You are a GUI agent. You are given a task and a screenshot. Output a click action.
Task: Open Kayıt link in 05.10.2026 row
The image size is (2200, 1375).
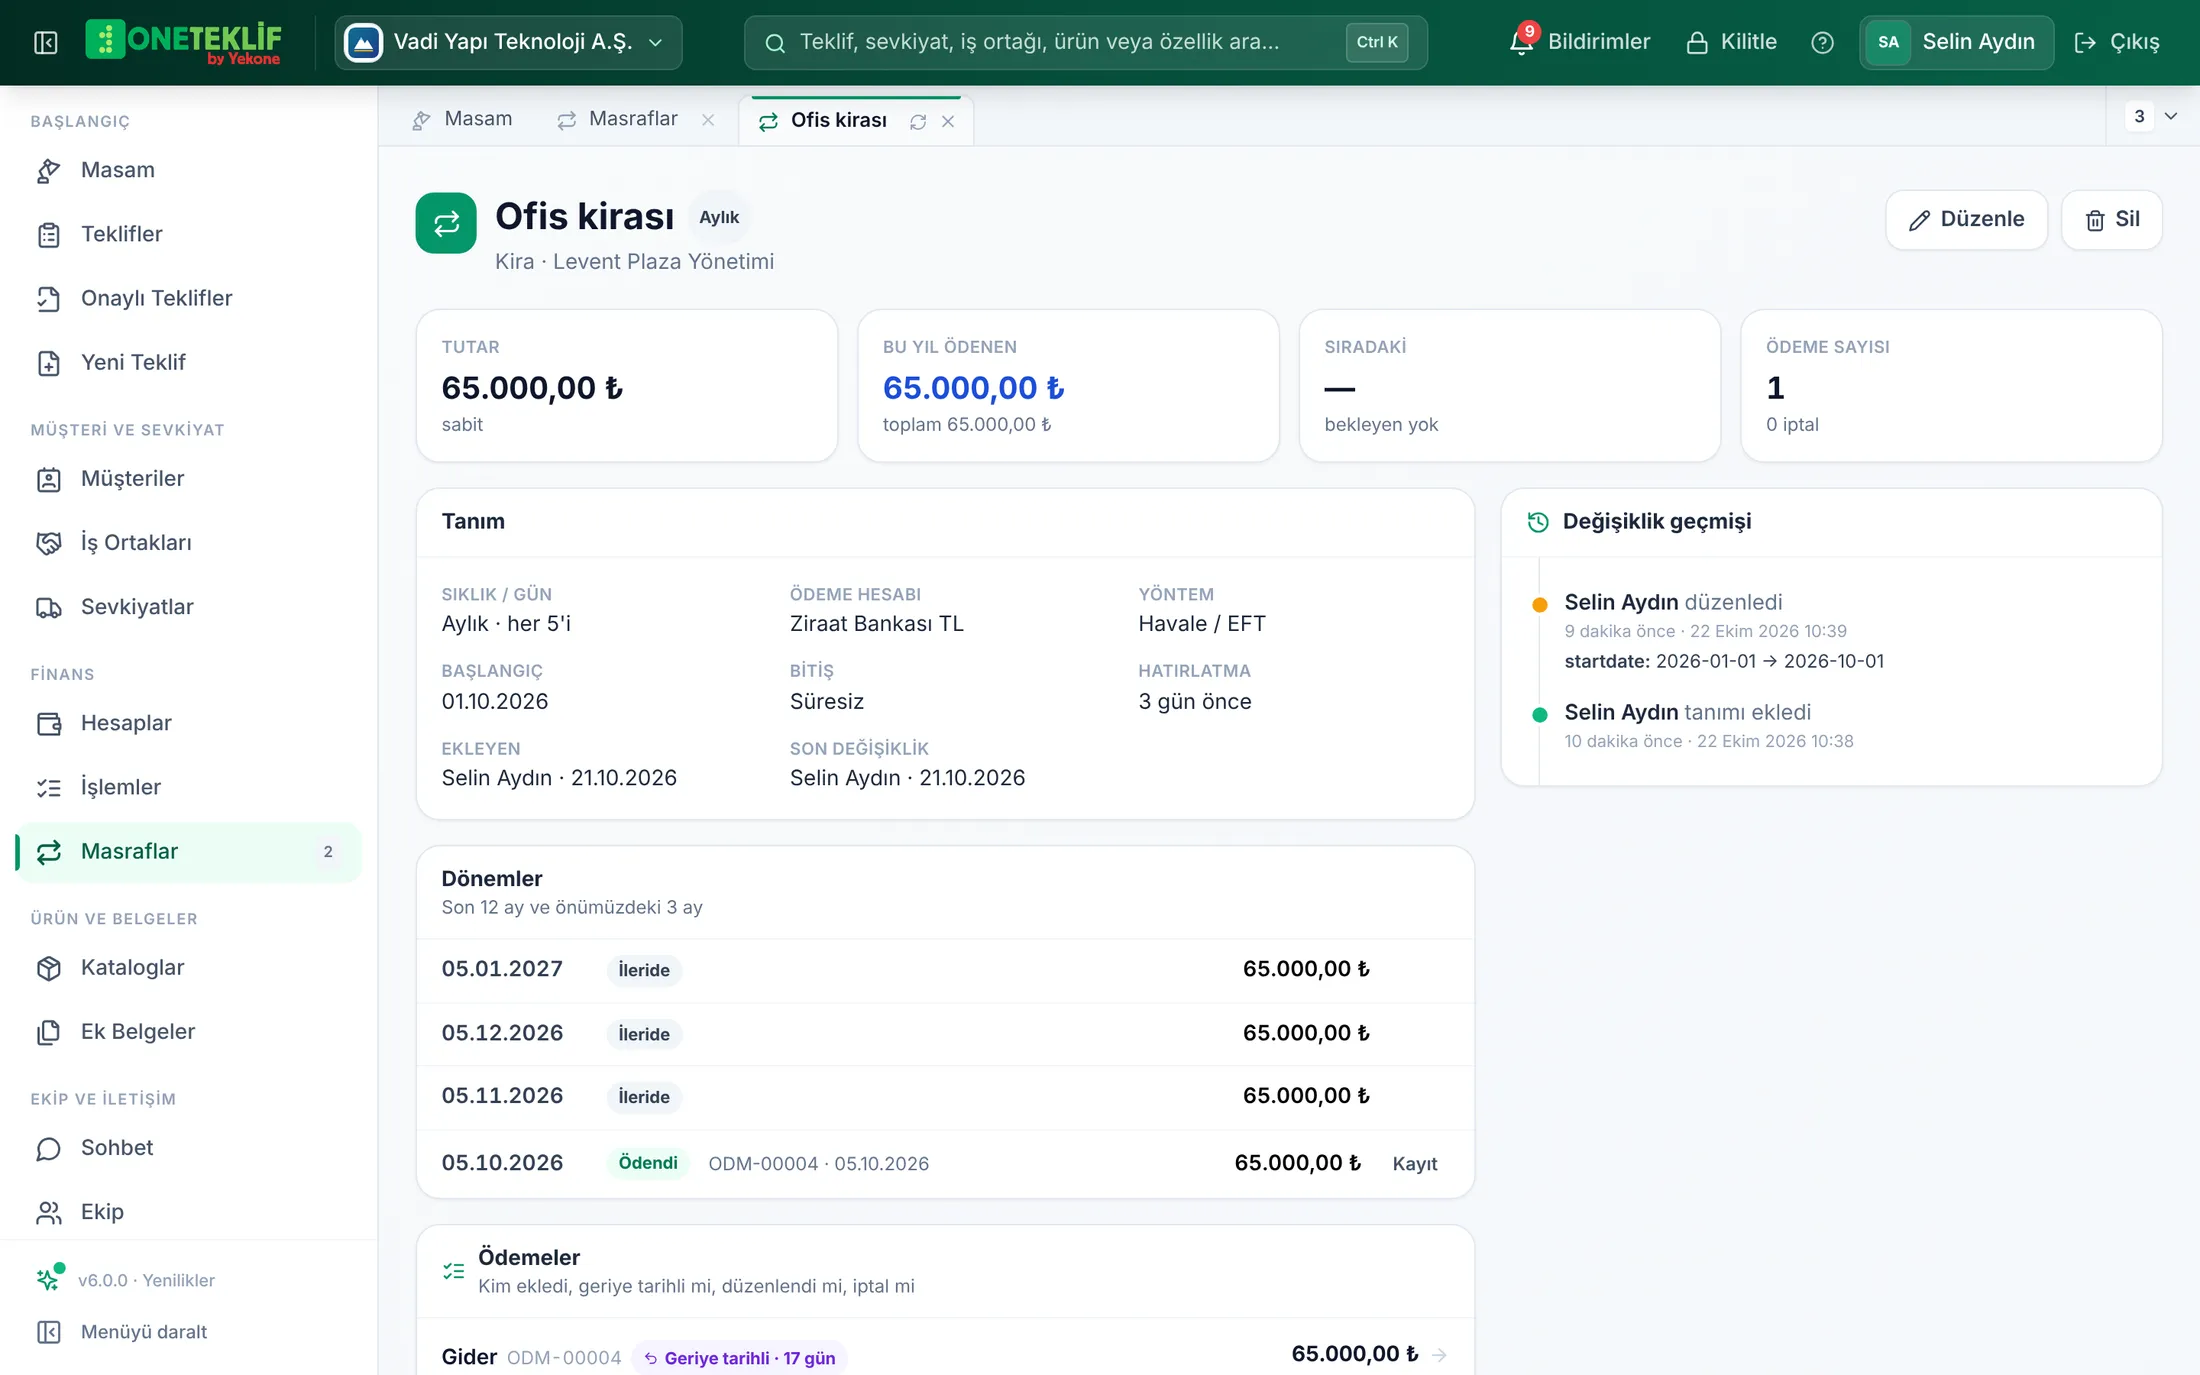(x=1415, y=1163)
